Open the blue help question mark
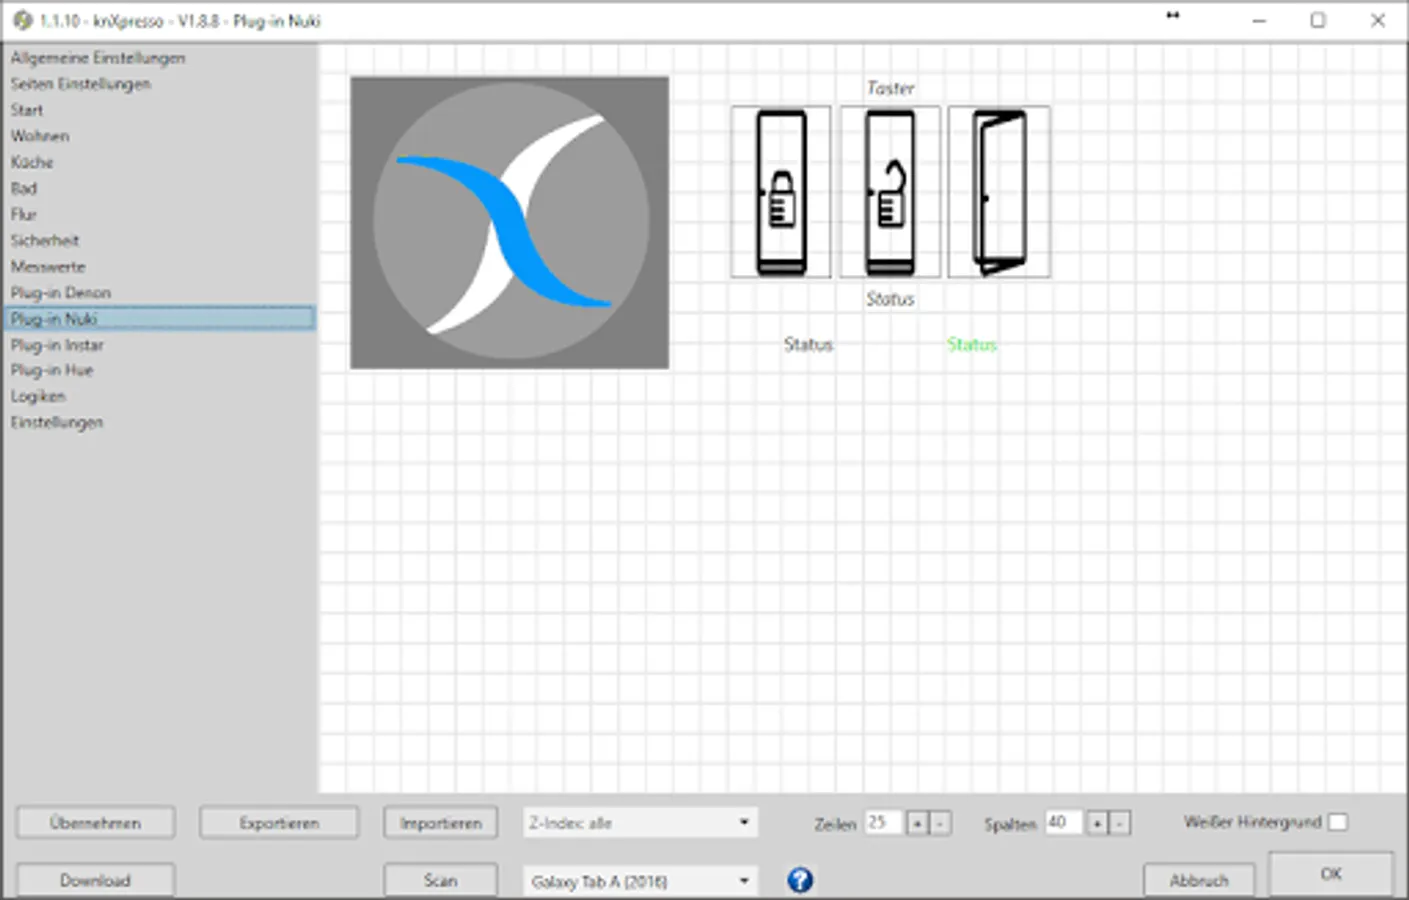The image size is (1409, 900). pos(800,880)
